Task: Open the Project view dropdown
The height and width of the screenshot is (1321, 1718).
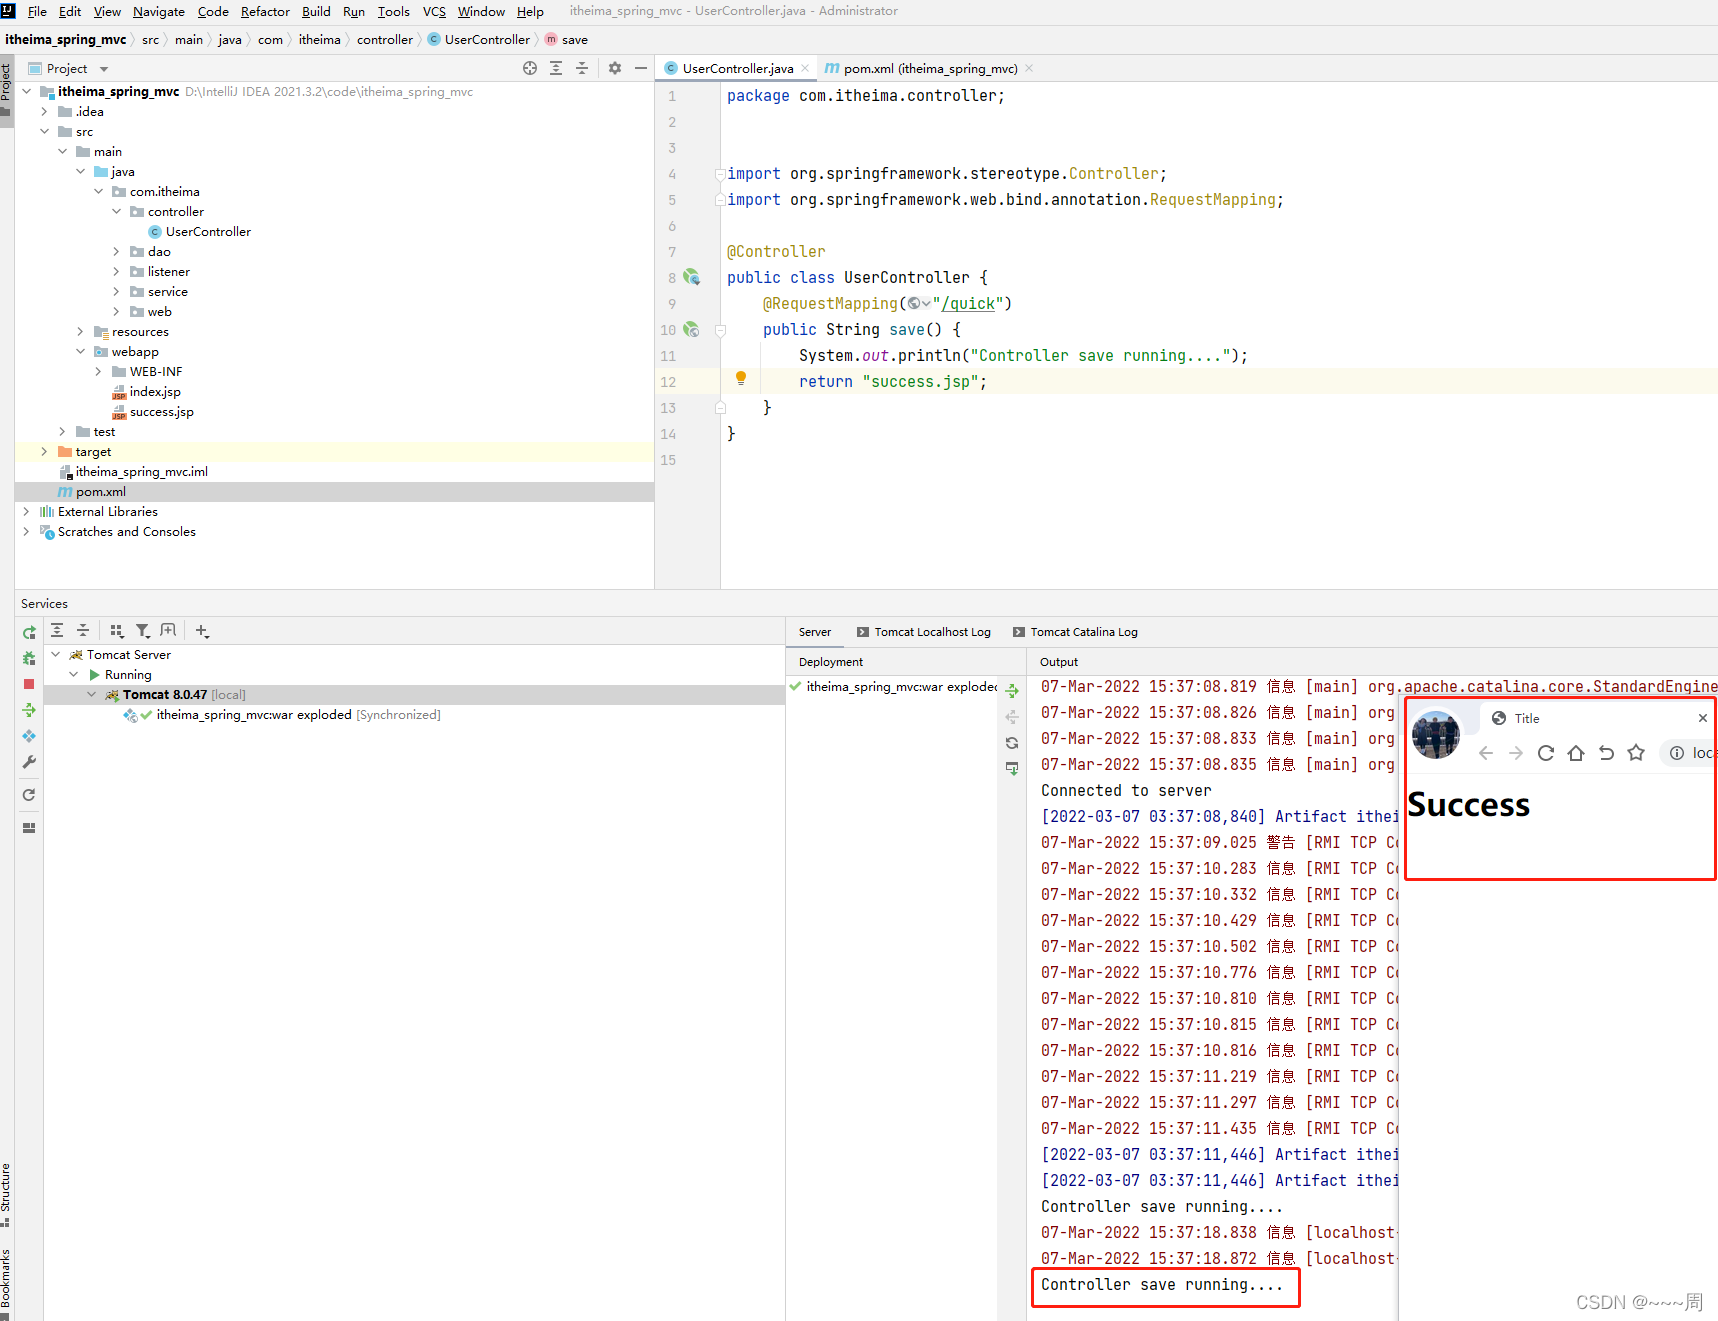Action: [x=104, y=69]
